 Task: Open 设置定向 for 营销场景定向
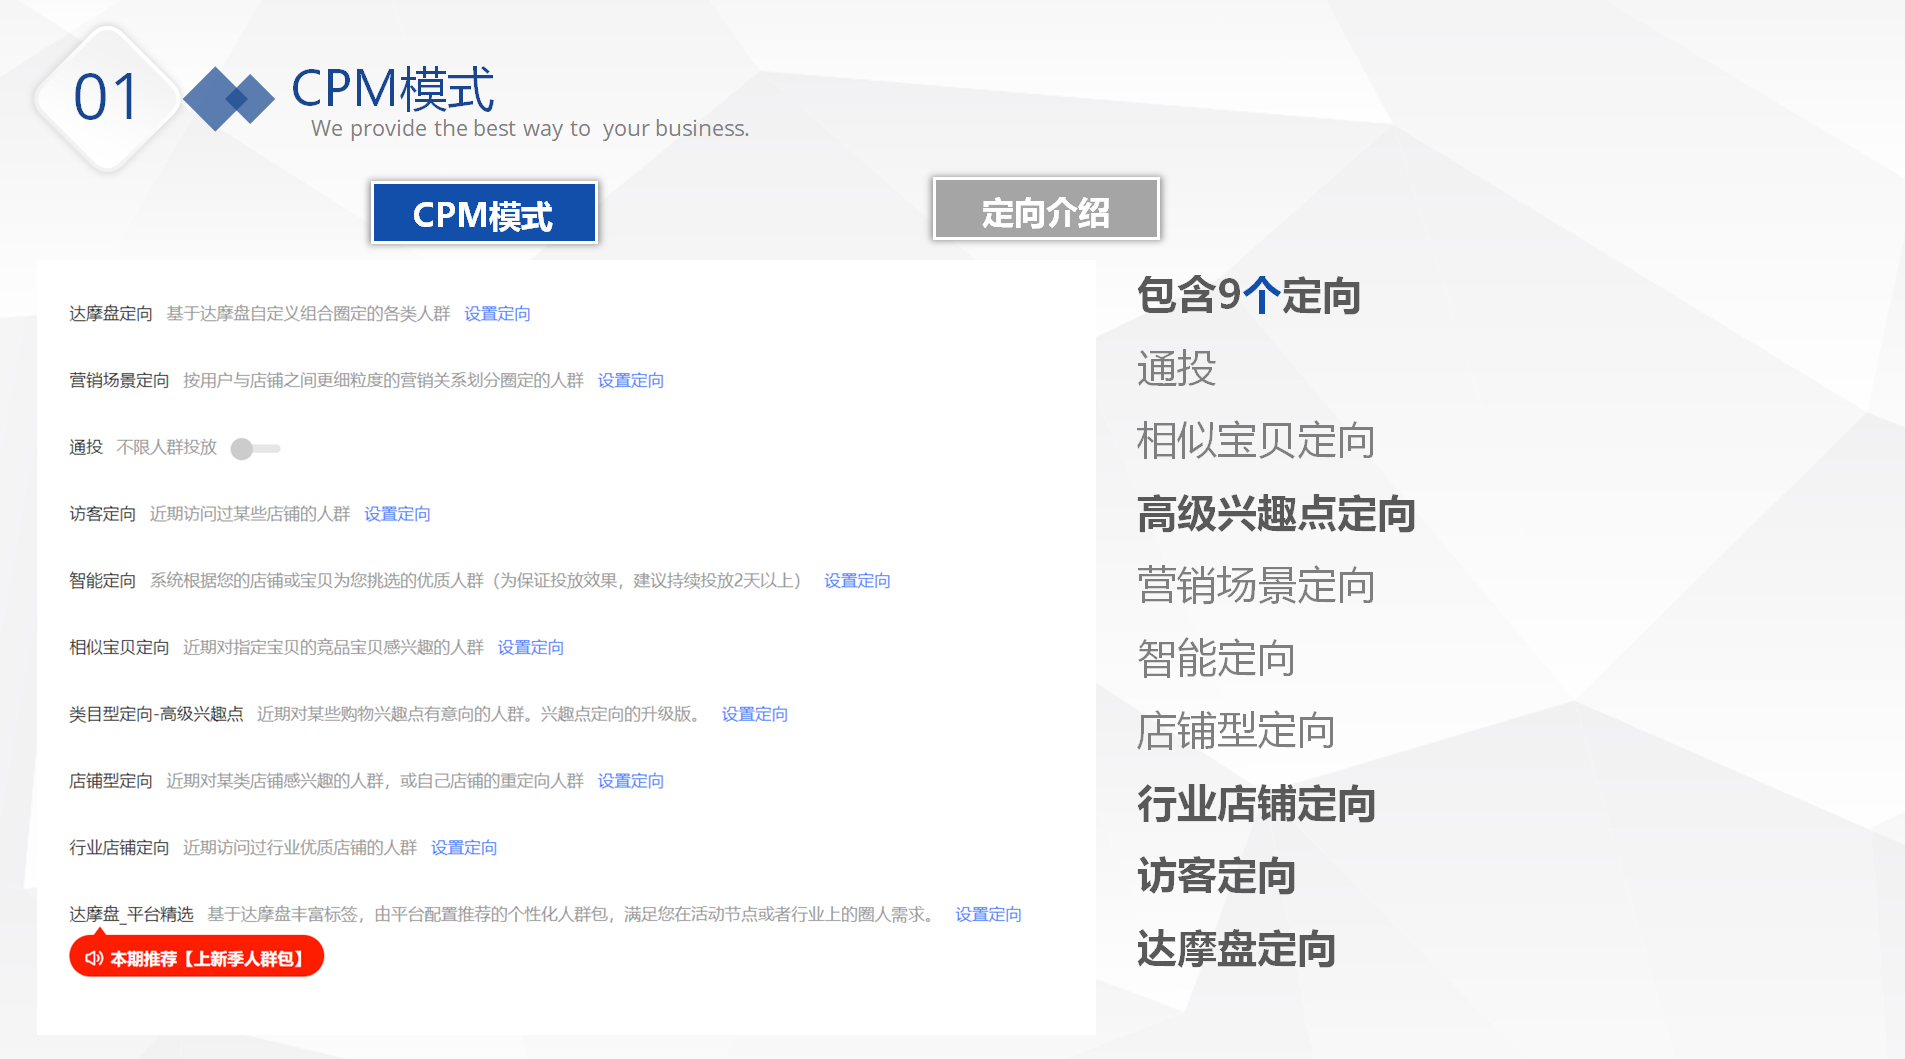point(631,381)
